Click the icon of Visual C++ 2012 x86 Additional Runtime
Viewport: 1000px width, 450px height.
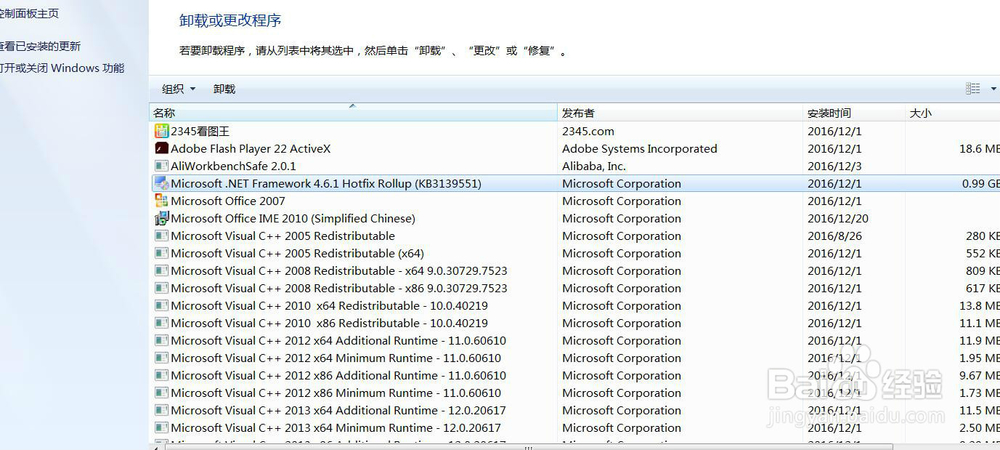point(162,375)
